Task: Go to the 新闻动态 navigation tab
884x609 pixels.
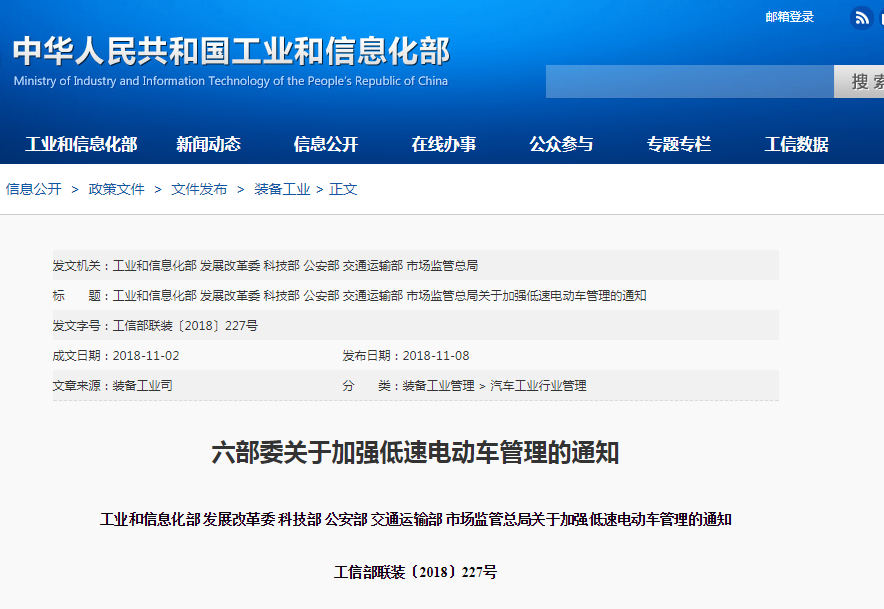Action: click(x=208, y=144)
